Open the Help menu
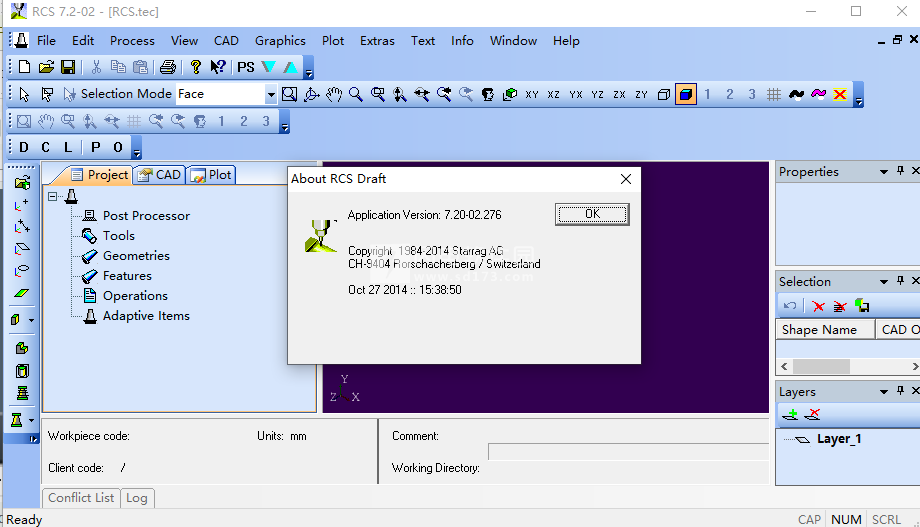The height and width of the screenshot is (527, 920). (566, 40)
